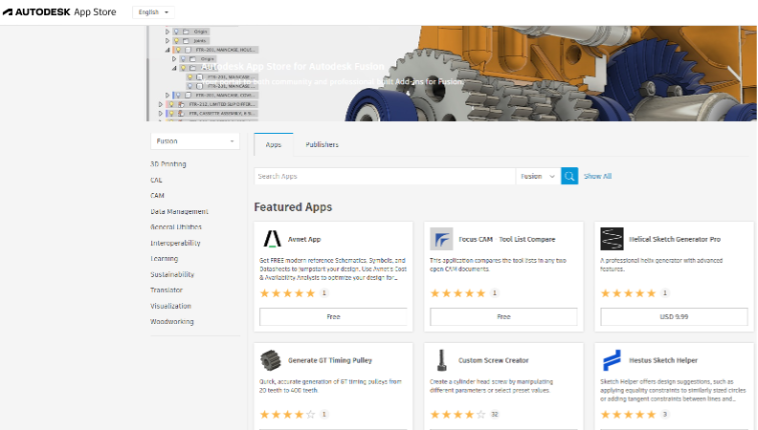Click the blue search magnifier button
The image size is (758, 430).
click(x=569, y=176)
